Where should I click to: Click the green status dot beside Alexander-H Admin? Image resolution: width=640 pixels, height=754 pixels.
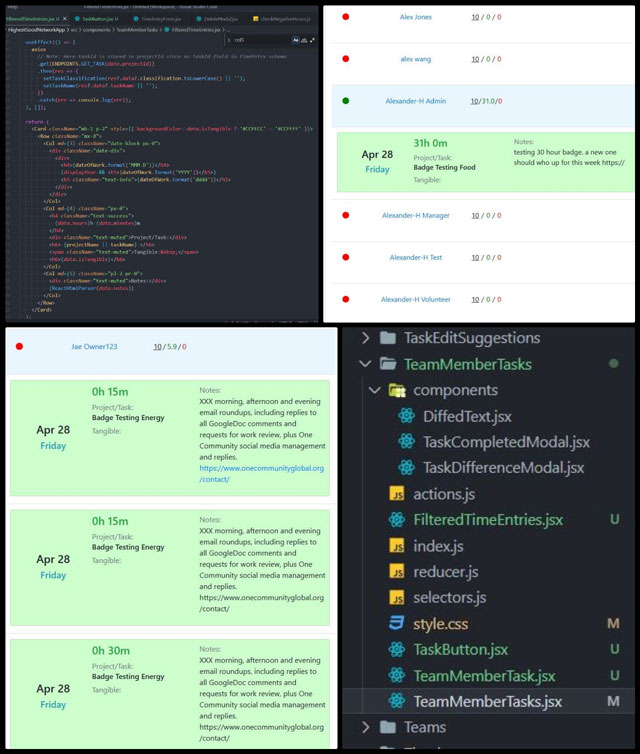click(x=346, y=101)
